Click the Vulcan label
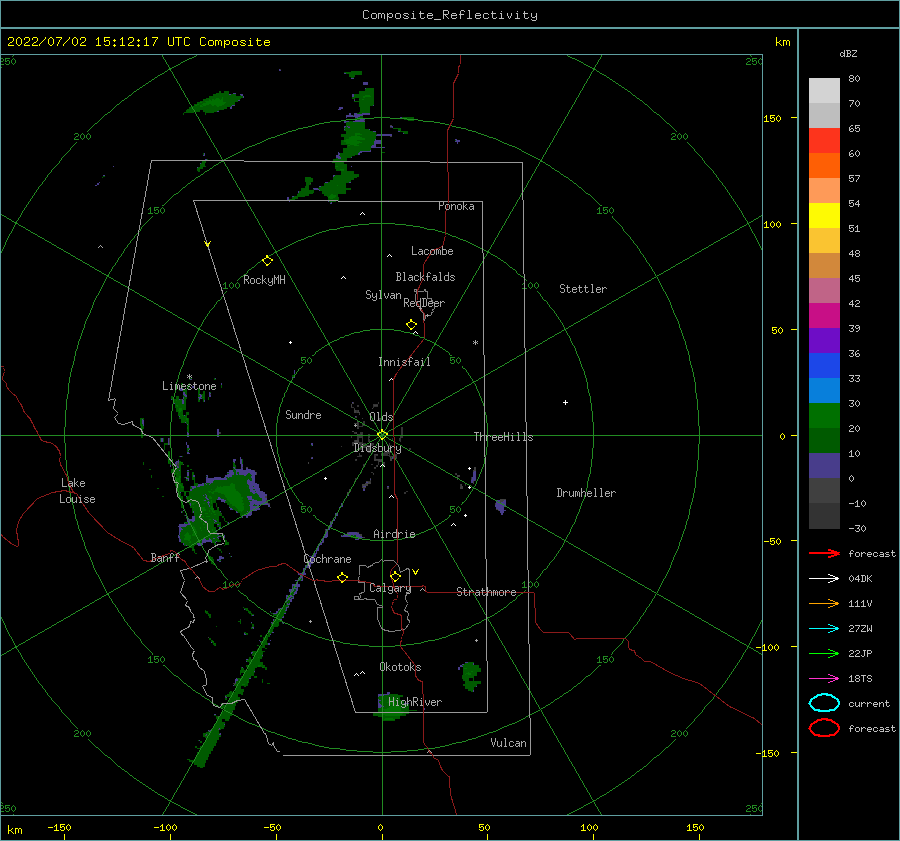Image resolution: width=900 pixels, height=841 pixels. (508, 743)
